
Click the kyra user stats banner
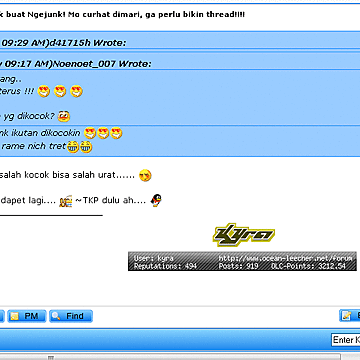point(242,261)
